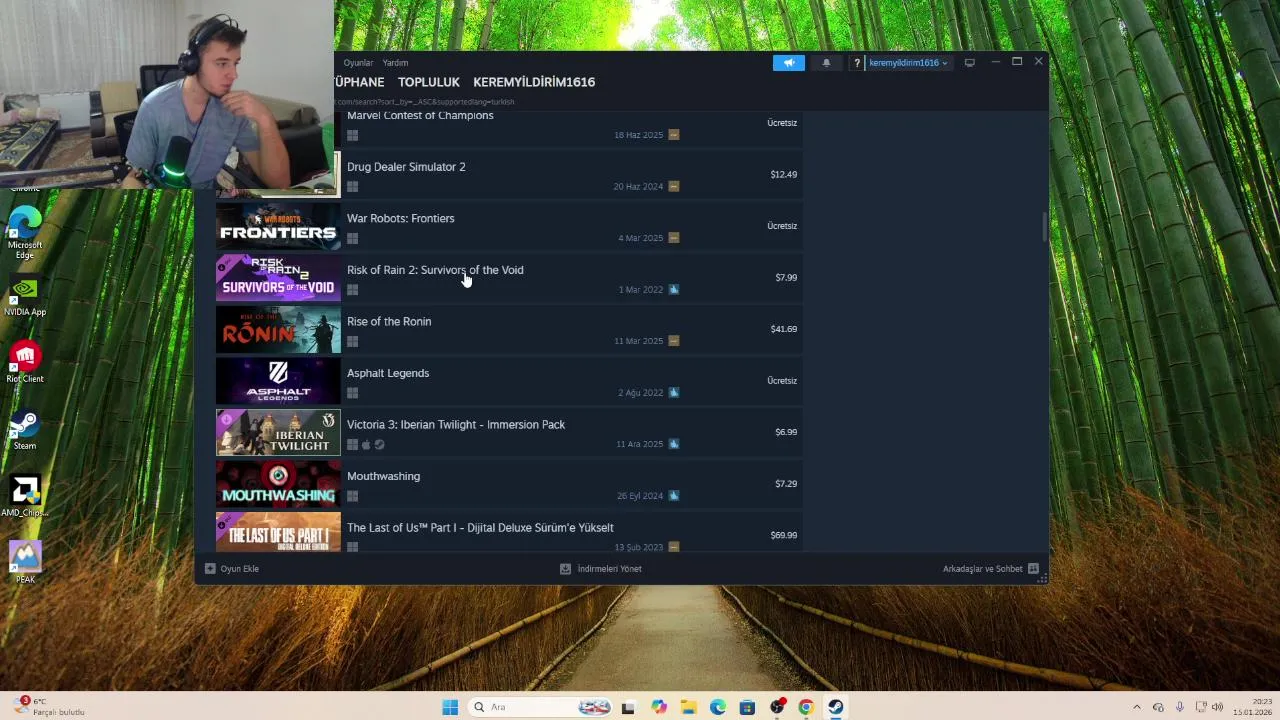Go to the TOPLULUK tab
The width and height of the screenshot is (1280, 720).
click(429, 82)
